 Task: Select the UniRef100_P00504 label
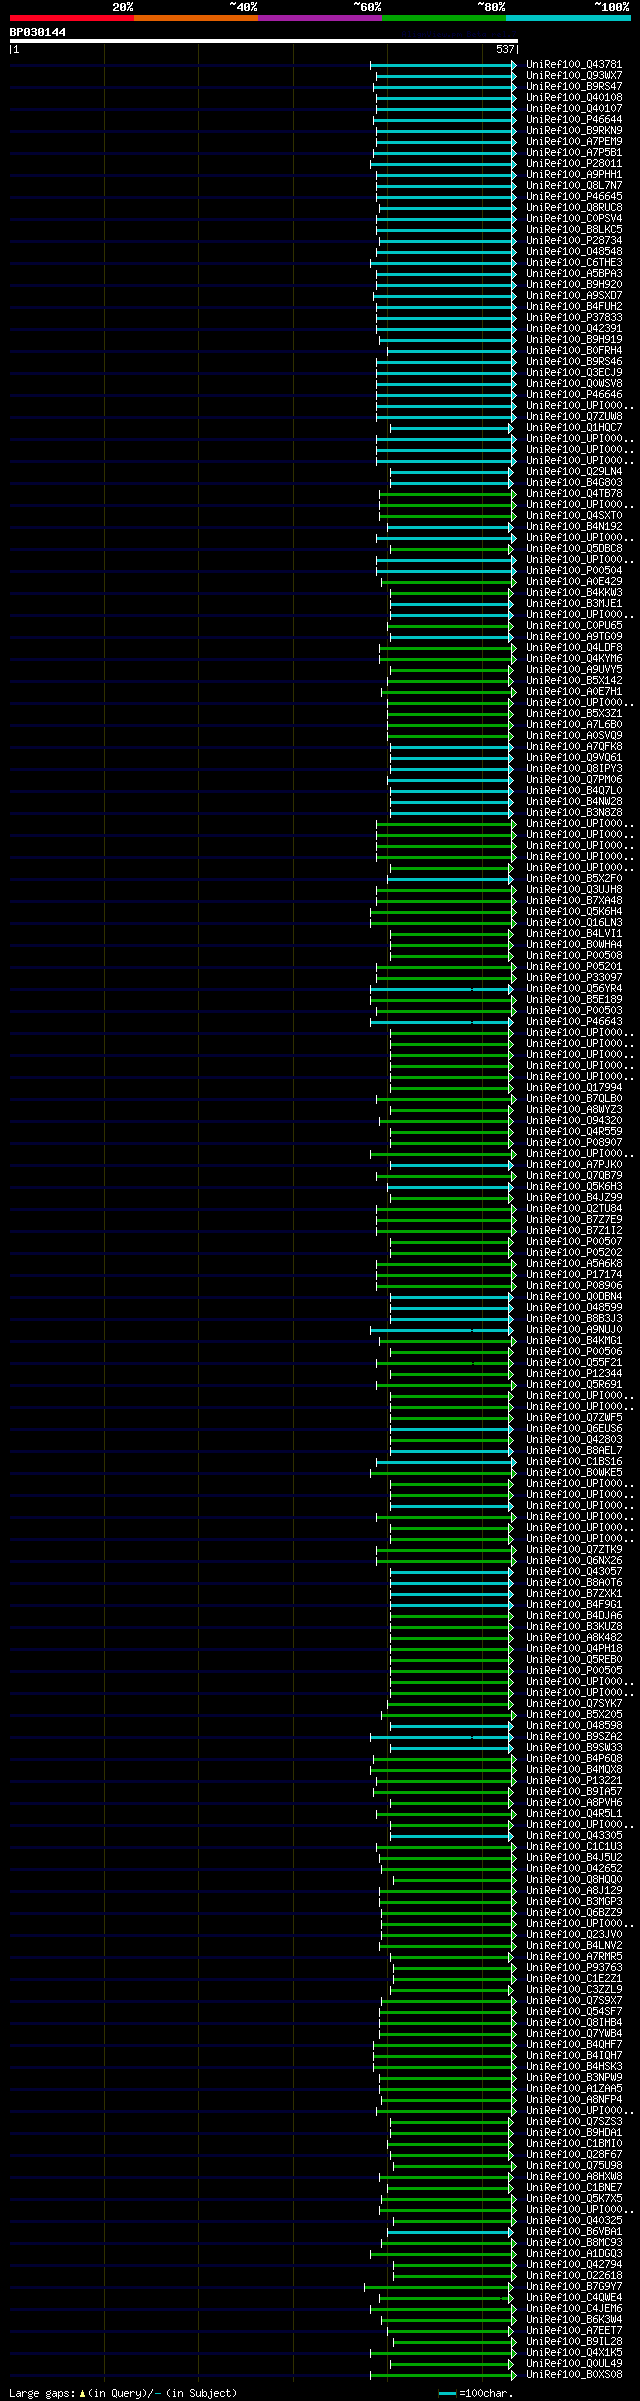click(574, 571)
